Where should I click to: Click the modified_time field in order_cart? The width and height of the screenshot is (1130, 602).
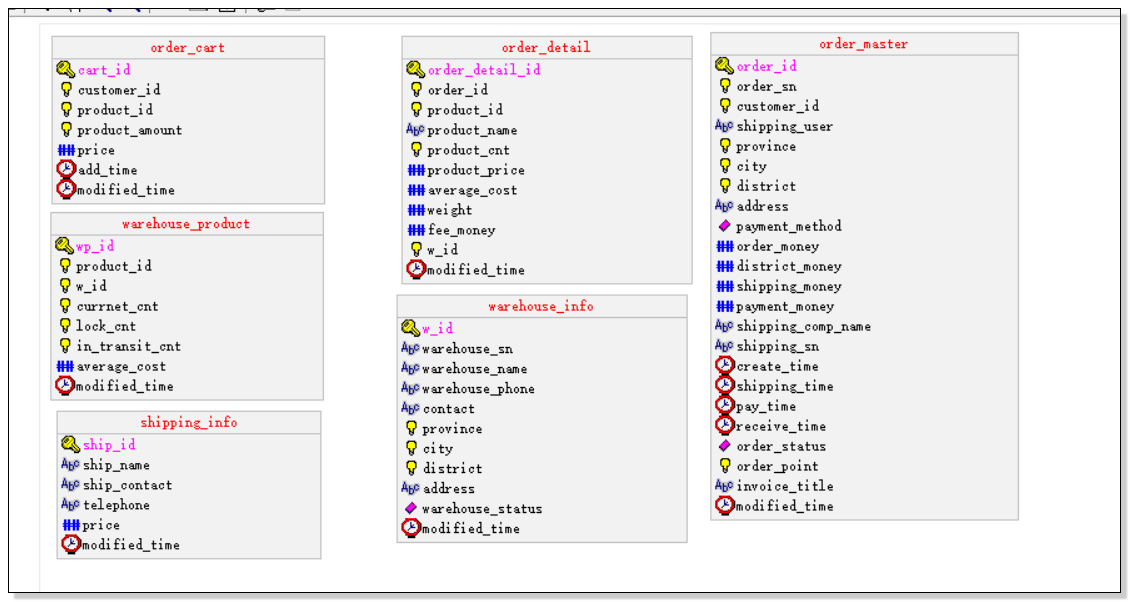click(x=126, y=190)
